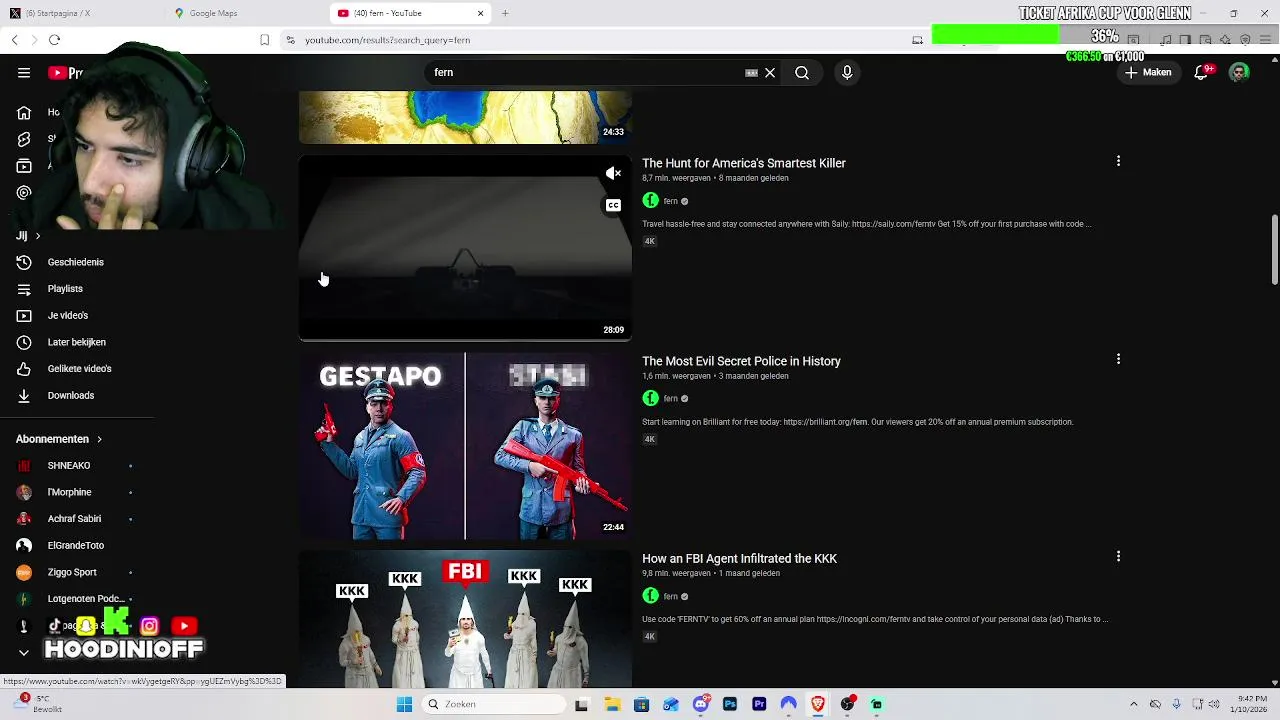
Task: Expand the Jij section chevron
Action: [x=38, y=236]
